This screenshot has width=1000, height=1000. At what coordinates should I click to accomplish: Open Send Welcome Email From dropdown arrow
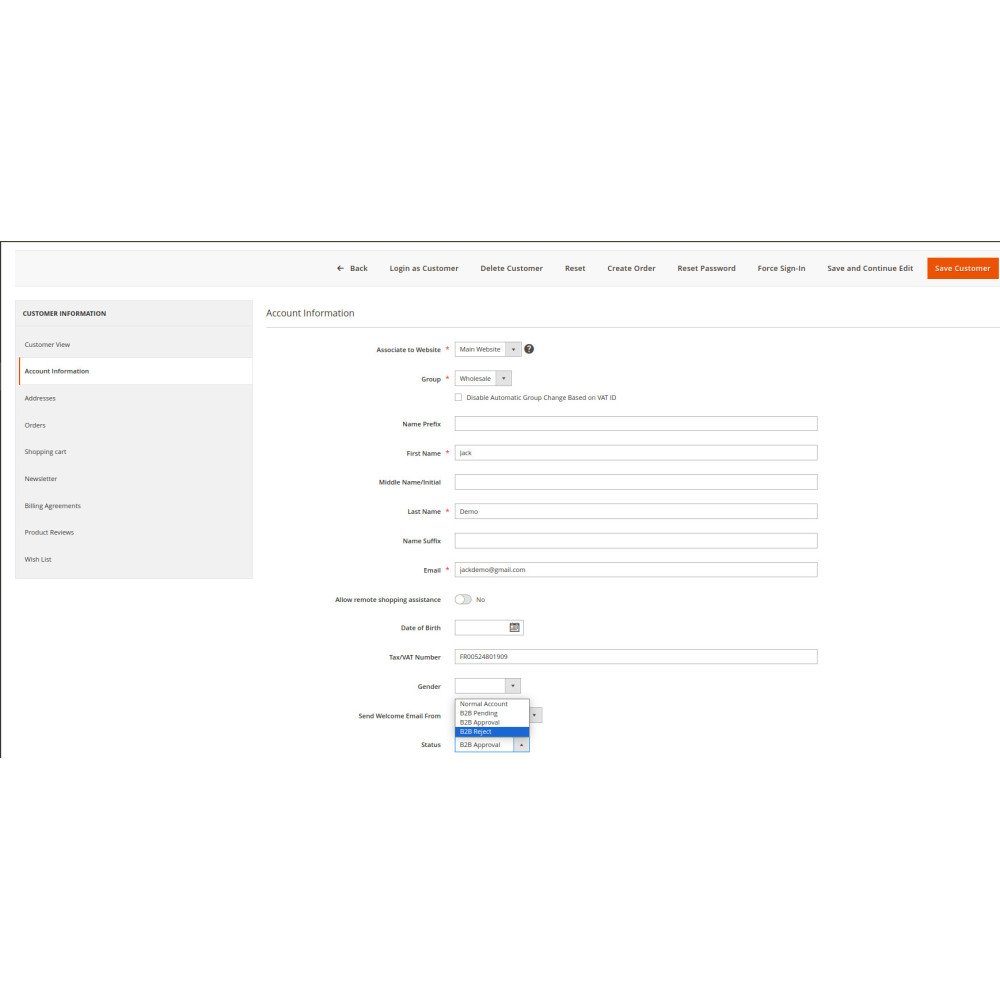535,716
